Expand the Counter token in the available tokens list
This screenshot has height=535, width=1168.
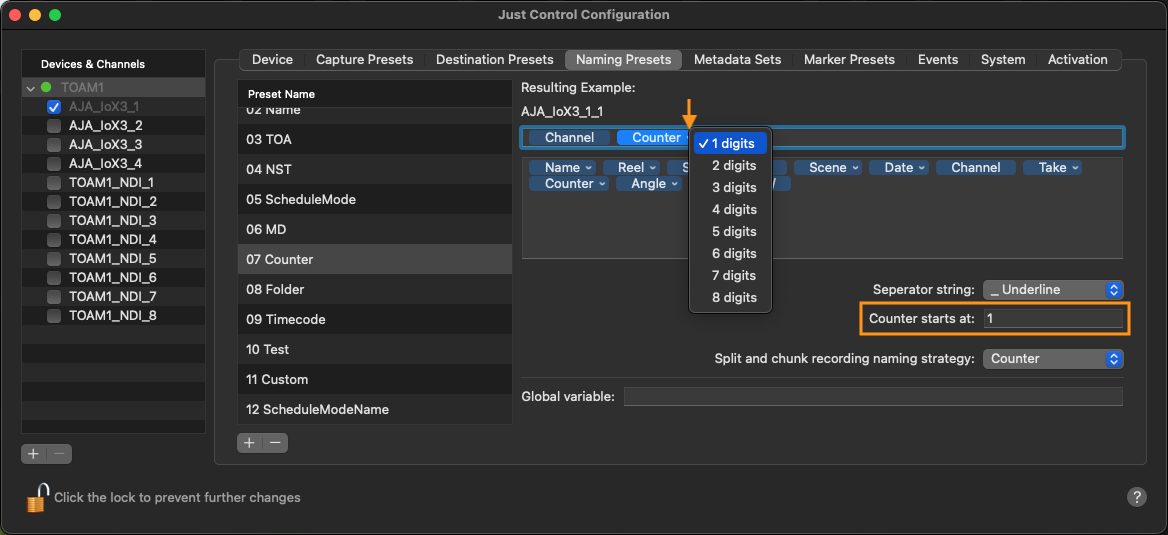tap(602, 184)
